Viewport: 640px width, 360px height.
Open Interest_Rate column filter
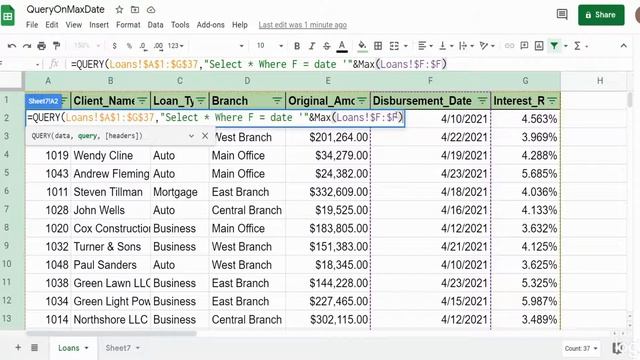coord(552,100)
